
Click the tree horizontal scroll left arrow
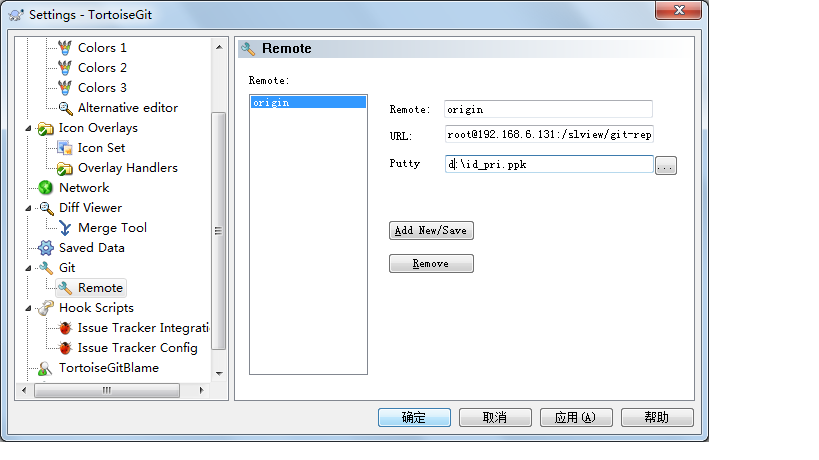tap(24, 391)
